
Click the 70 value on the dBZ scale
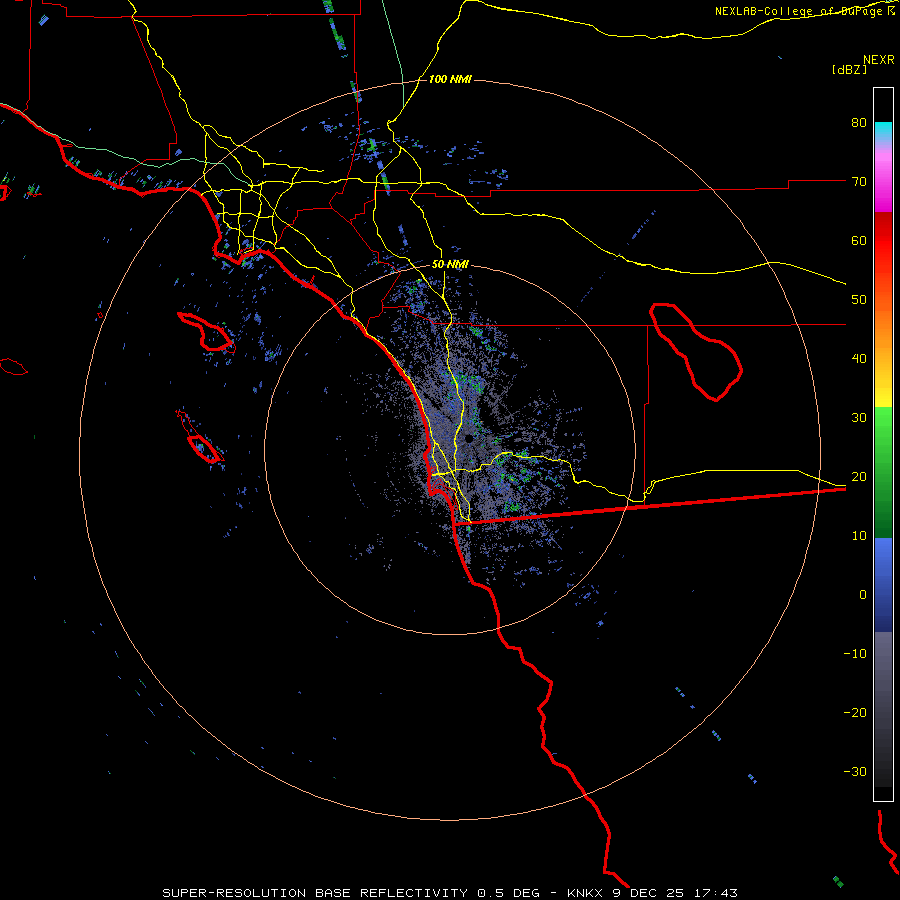pyautogui.click(x=859, y=182)
